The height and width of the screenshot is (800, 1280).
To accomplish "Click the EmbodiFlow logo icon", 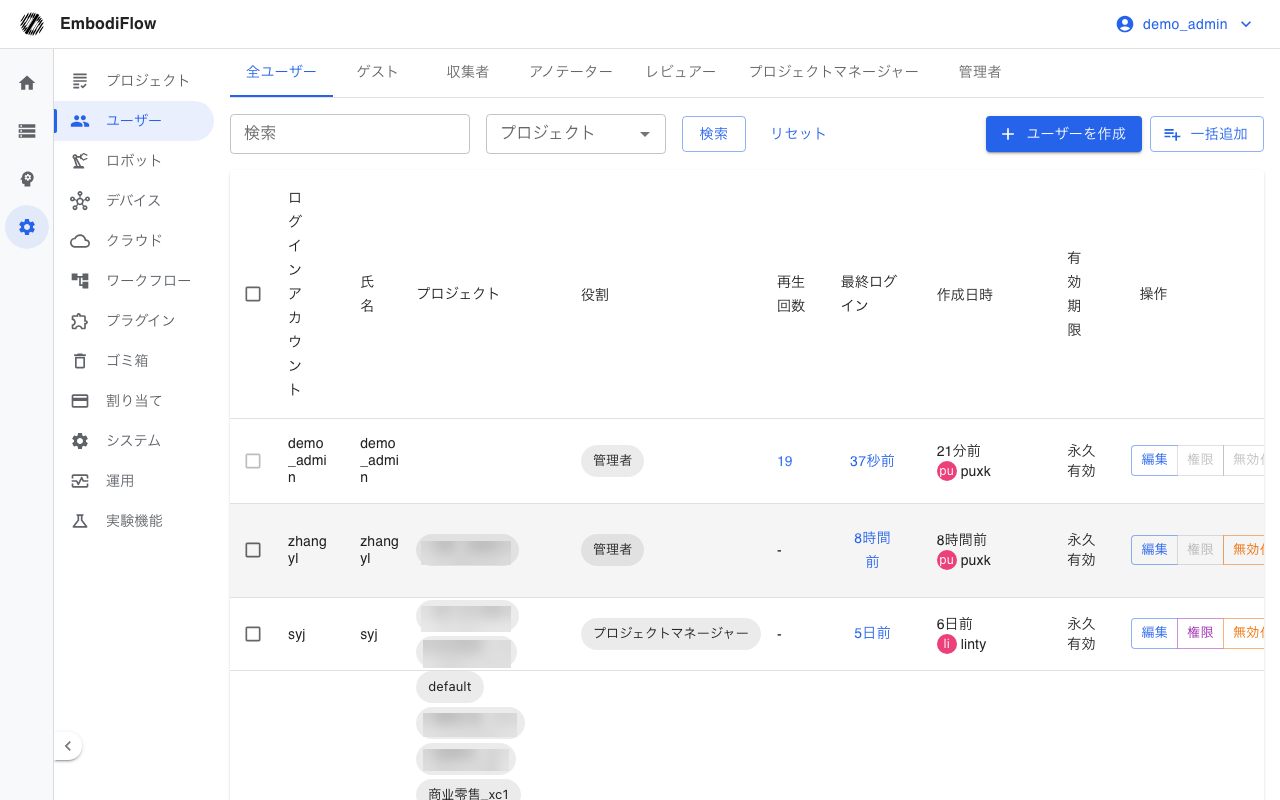I will 32,24.
